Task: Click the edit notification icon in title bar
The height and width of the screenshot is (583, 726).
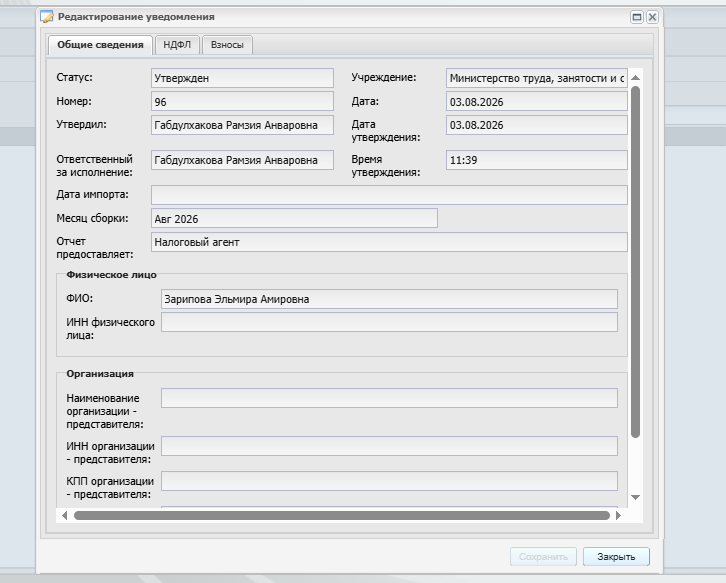Action: [x=47, y=17]
